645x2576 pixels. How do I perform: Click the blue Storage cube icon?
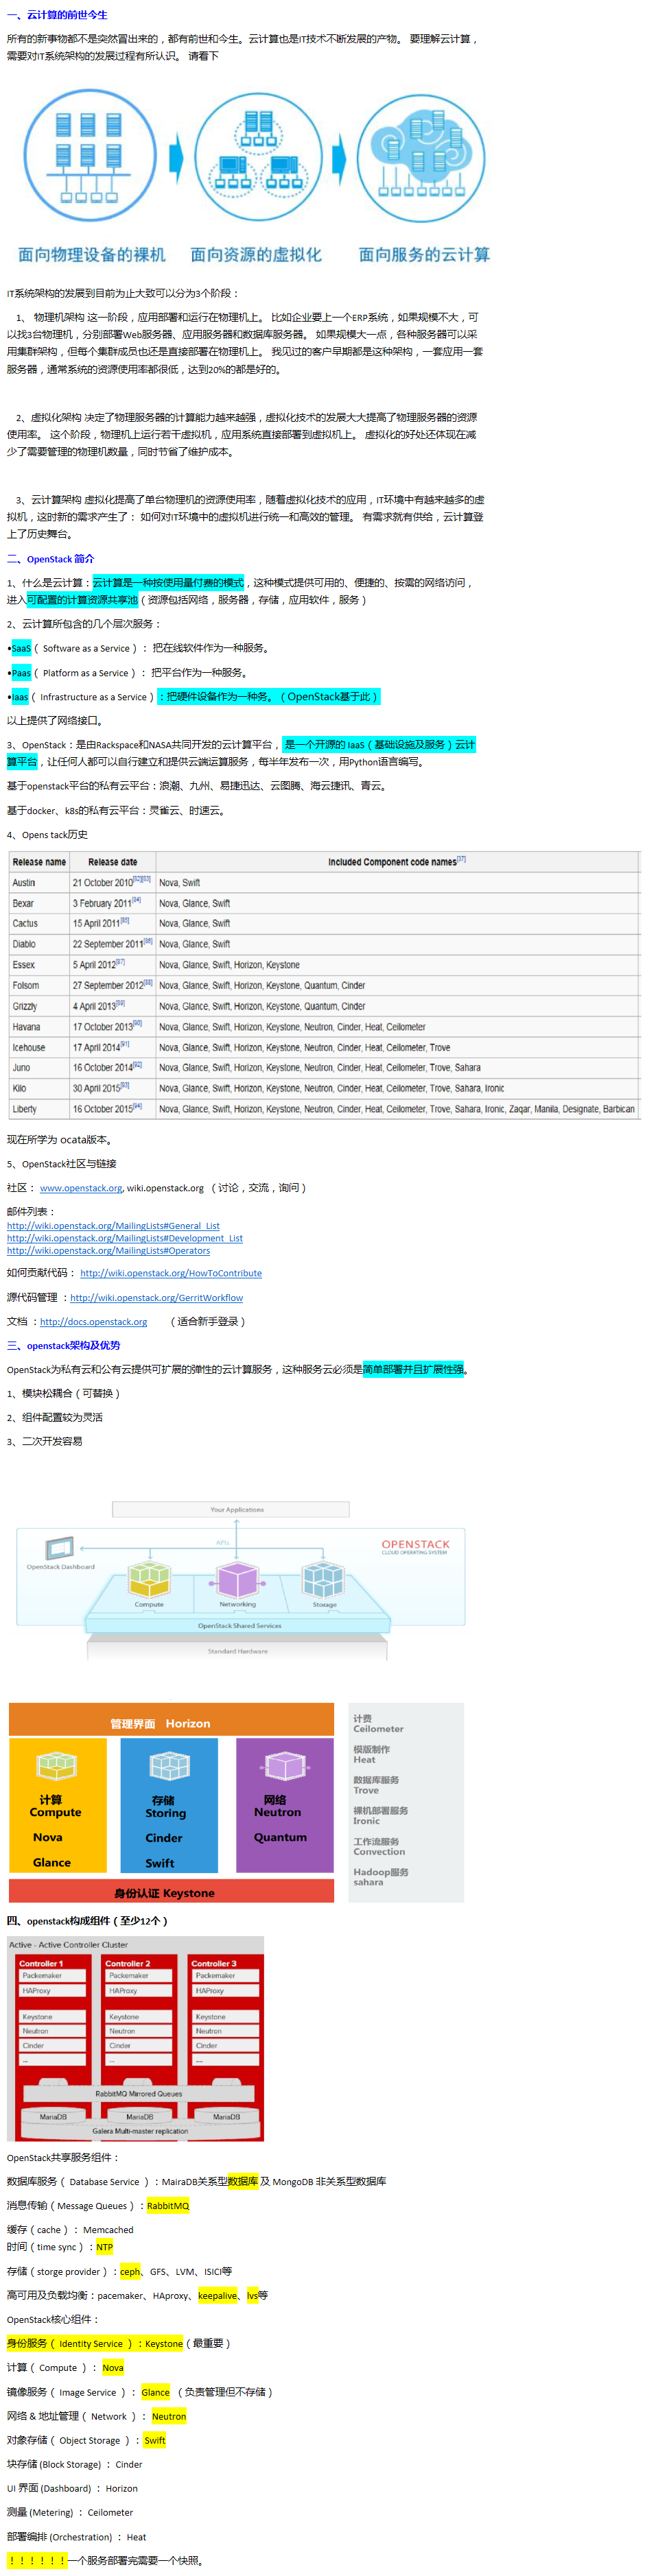(323, 1580)
